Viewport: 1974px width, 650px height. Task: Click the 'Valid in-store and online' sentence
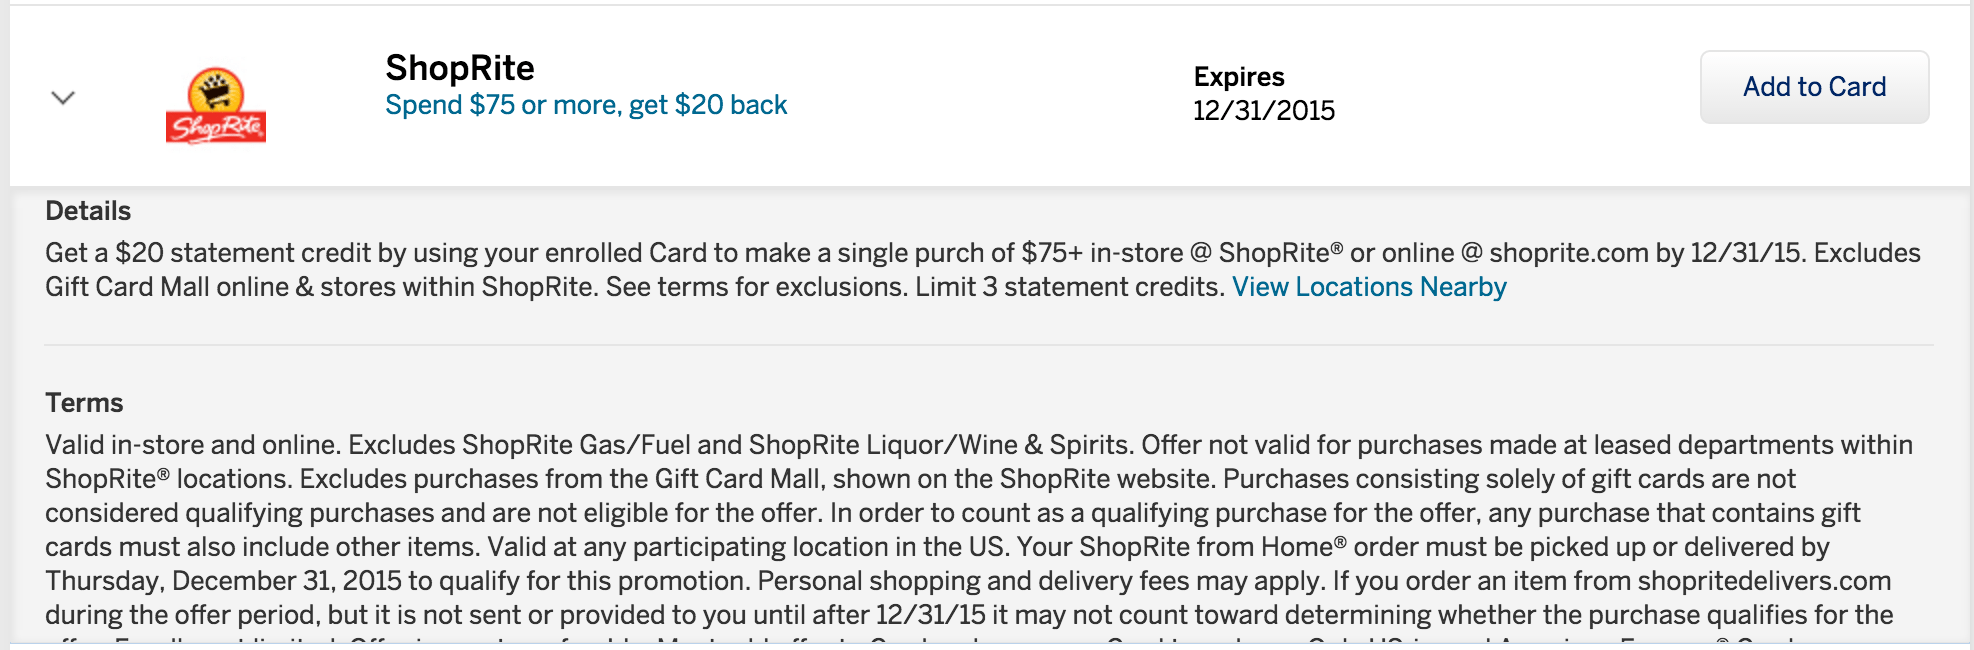[x=192, y=445]
